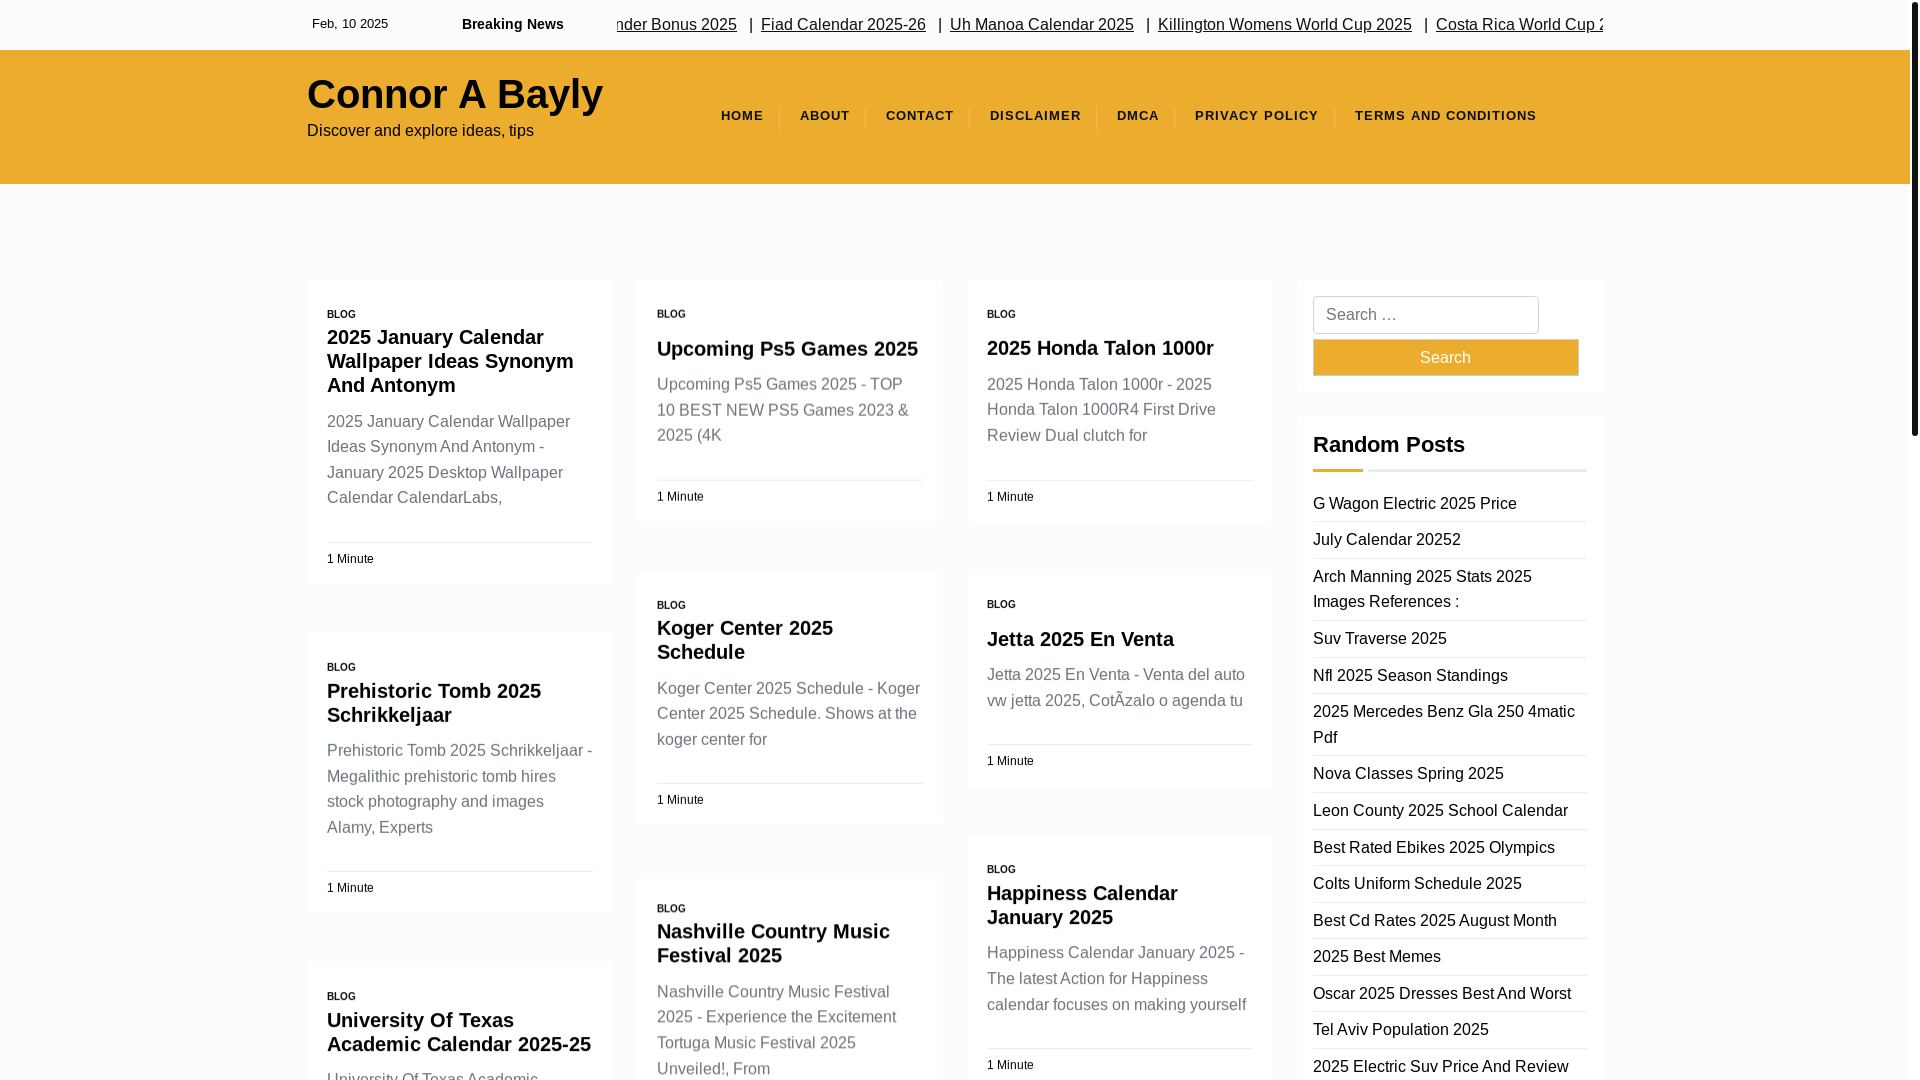The image size is (1920, 1080).
Task: Open Best Cd Rates 2025 August link
Action: click(x=1434, y=921)
